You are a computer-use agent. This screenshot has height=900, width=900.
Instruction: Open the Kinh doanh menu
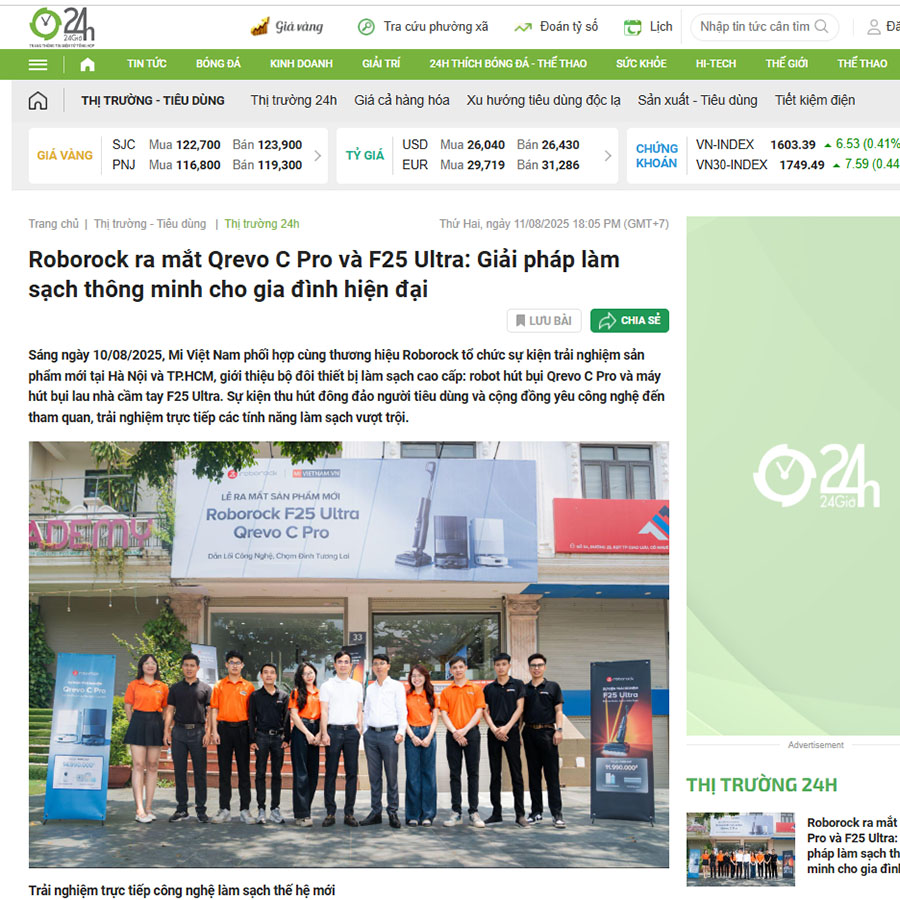point(301,64)
